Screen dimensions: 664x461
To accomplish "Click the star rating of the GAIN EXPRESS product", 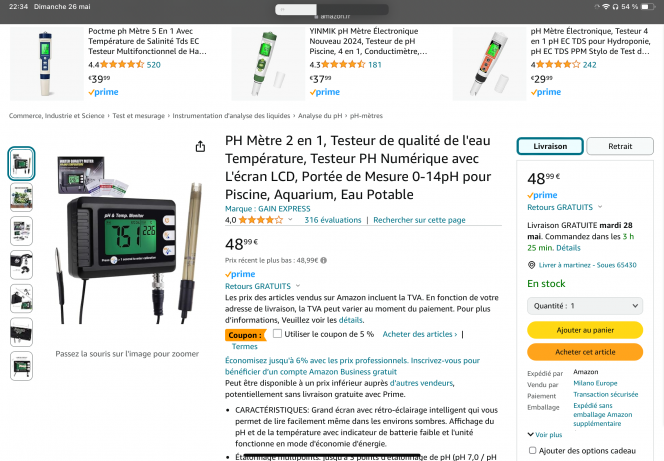I will pyautogui.click(x=260, y=220).
